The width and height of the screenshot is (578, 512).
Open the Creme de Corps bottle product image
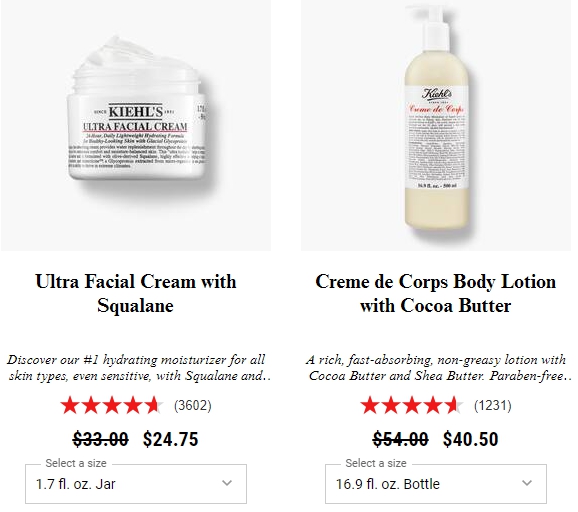click(436, 125)
